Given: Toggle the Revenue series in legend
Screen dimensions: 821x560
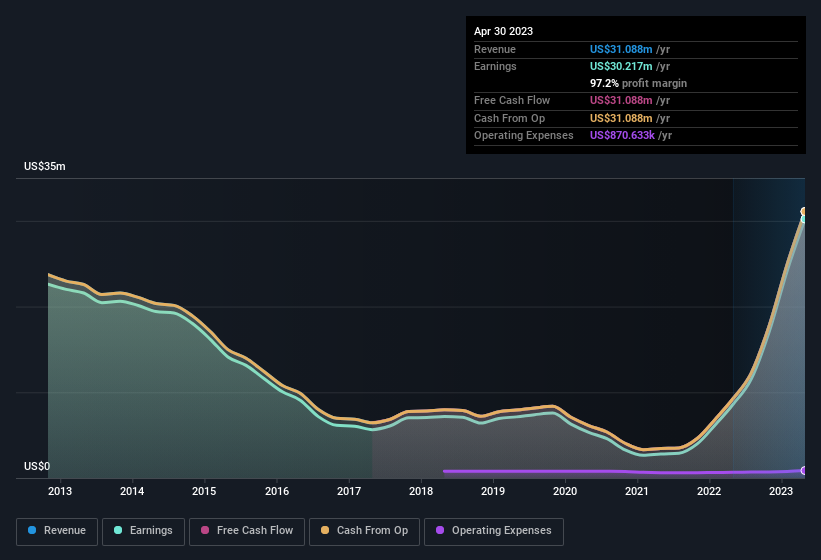Looking at the screenshot, I should click(57, 531).
